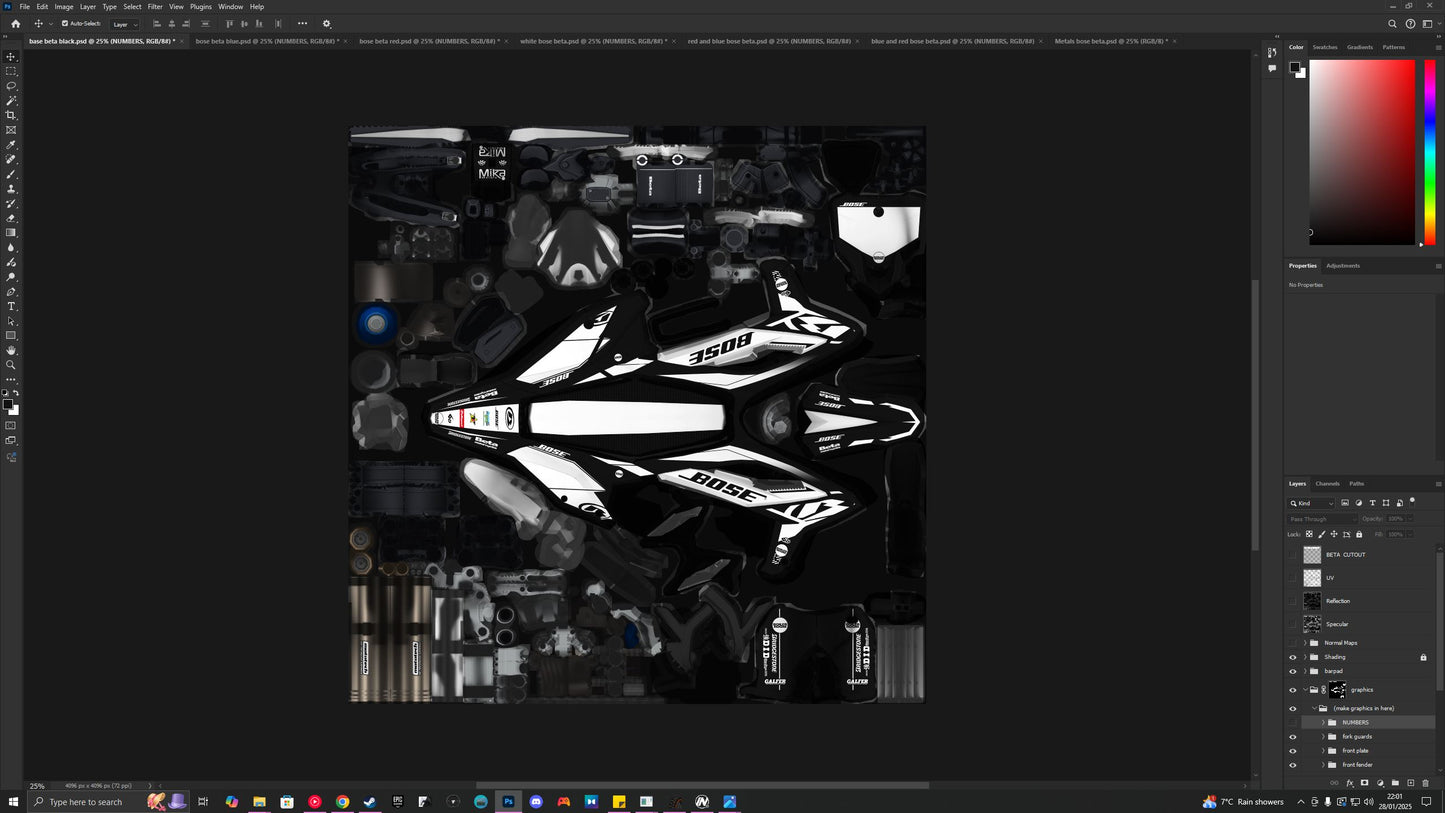Select the Blur tool

(11, 247)
